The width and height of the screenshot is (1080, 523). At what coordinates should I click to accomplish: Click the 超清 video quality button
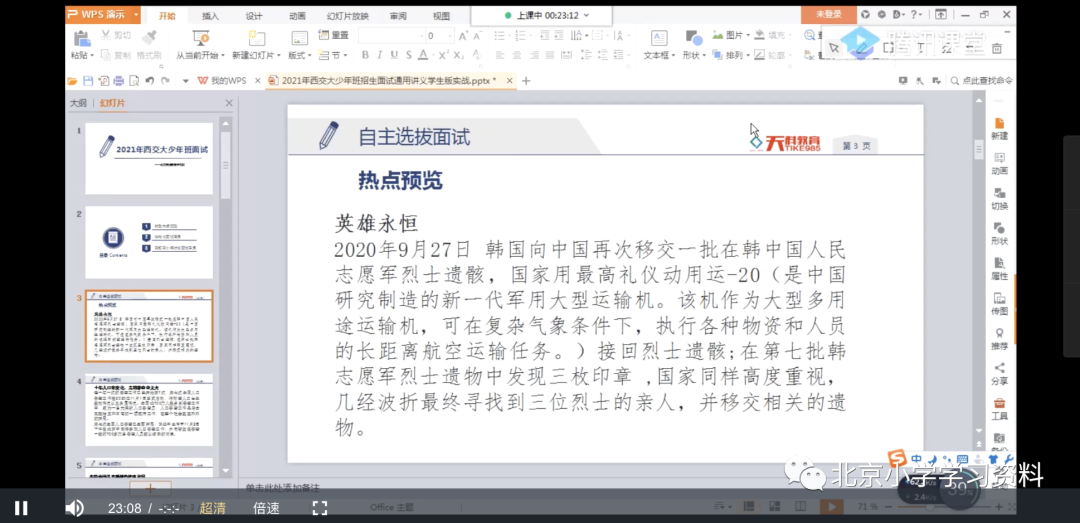[213, 509]
